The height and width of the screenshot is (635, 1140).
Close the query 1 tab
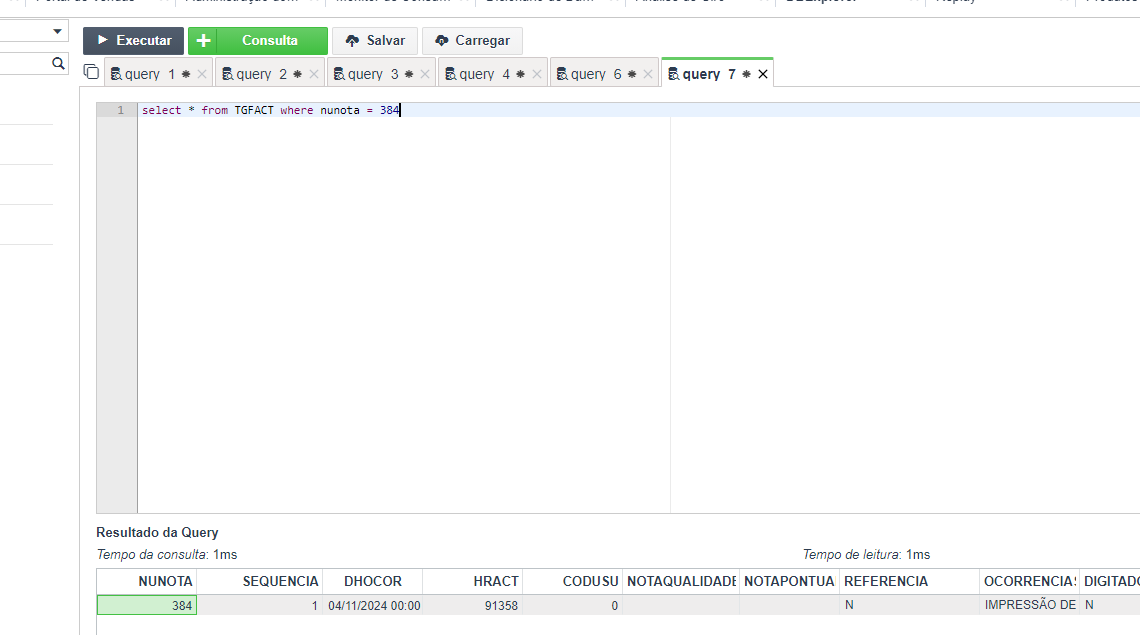pyautogui.click(x=202, y=74)
